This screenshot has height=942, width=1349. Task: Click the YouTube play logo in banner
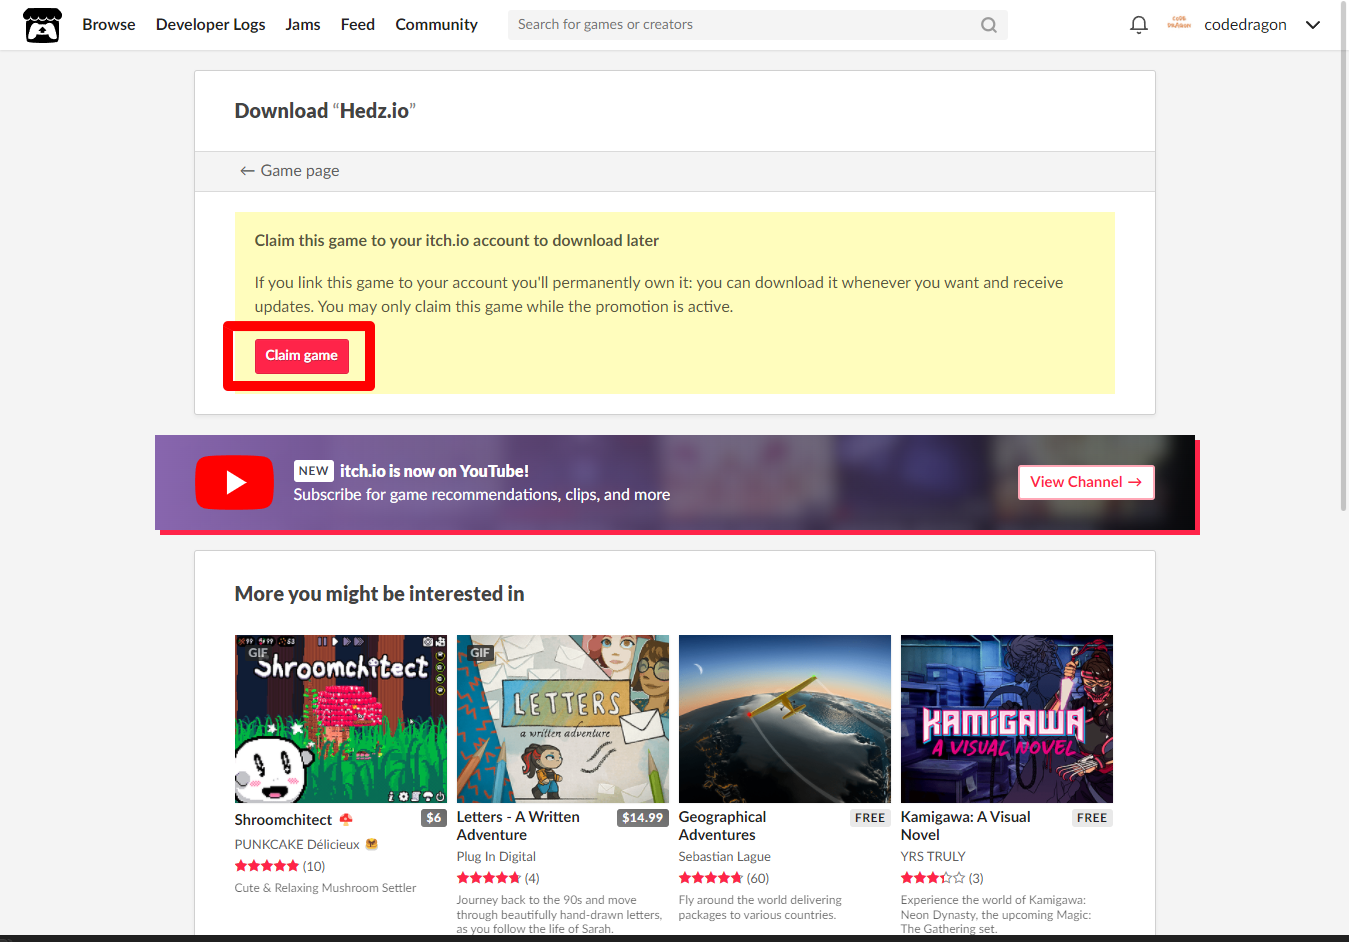point(234,482)
